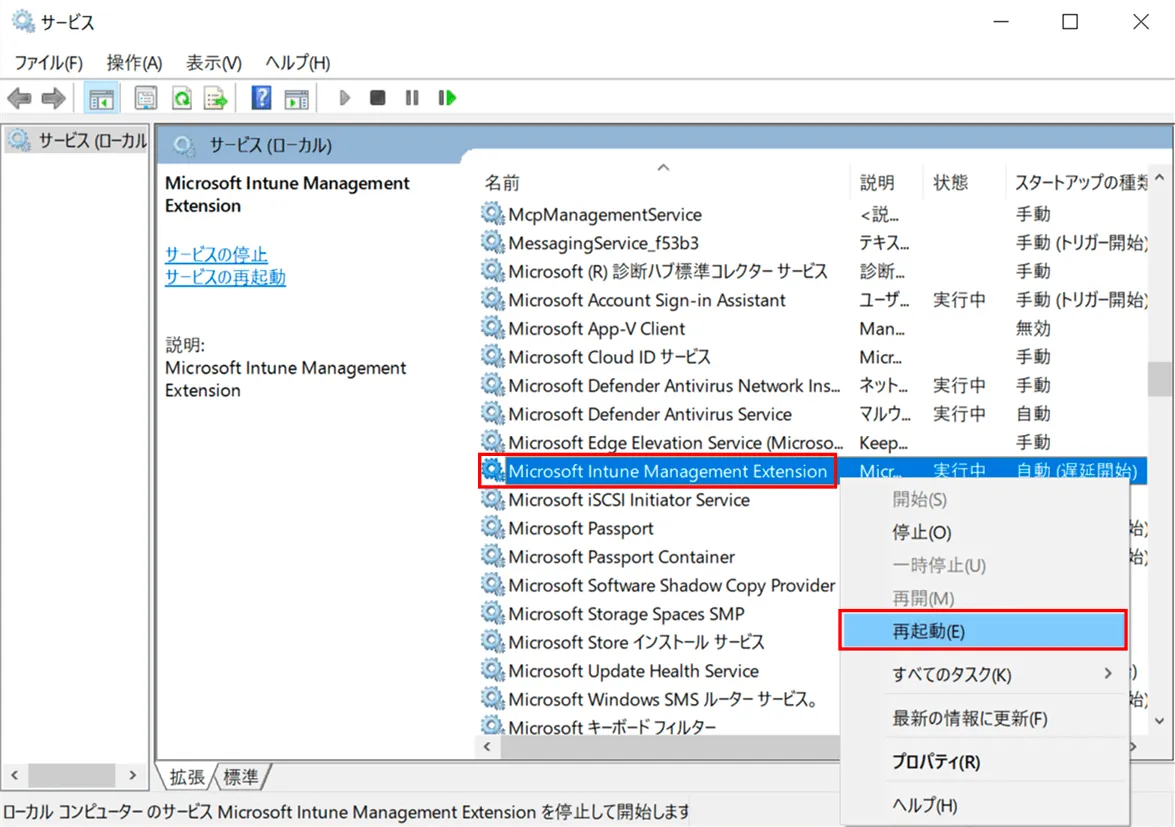Choose 最新の情報に更新(F) in context menu
The height and width of the screenshot is (827, 1175).
click(984, 718)
